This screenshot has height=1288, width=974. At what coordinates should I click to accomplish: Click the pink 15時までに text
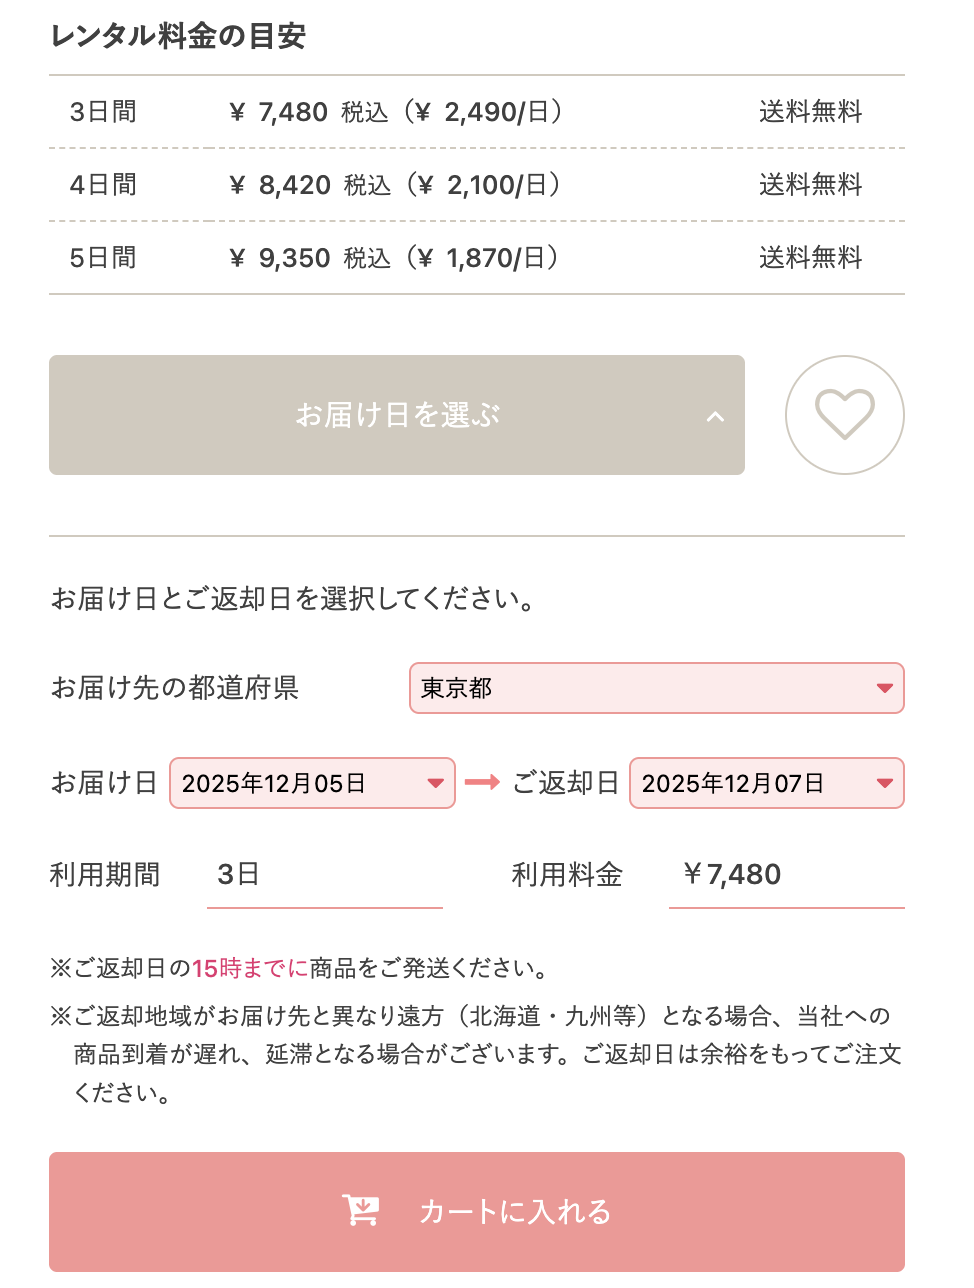(x=250, y=968)
